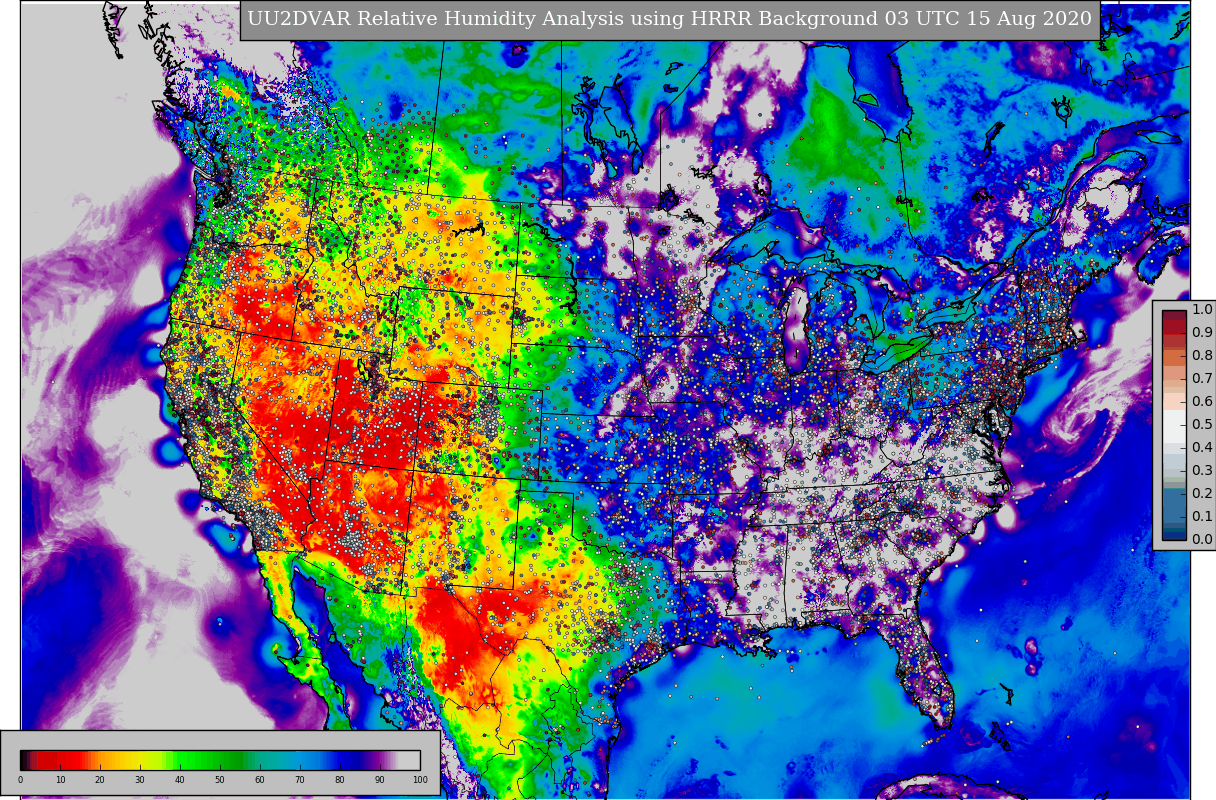Click the dark red top segment of right colorbar

(x=1174, y=316)
